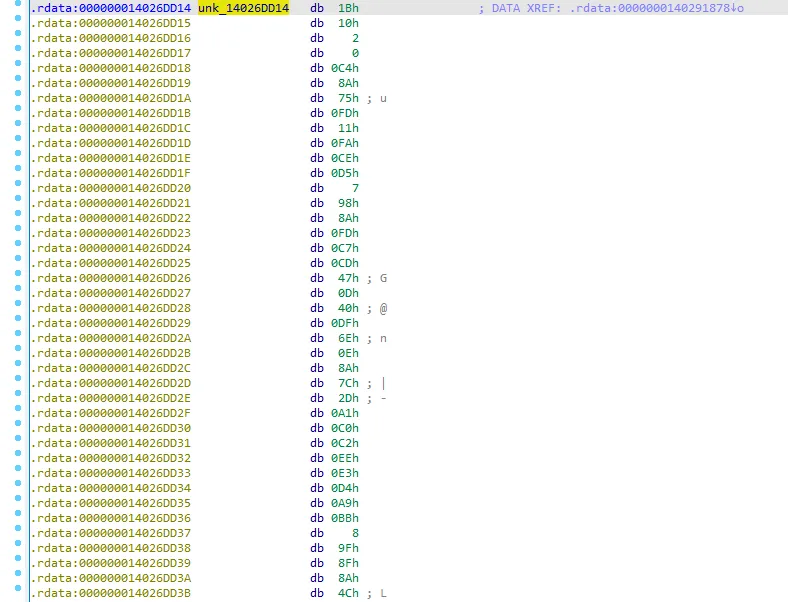
Task: Select the byte value 1Bh on the first line
Action: pos(349,8)
